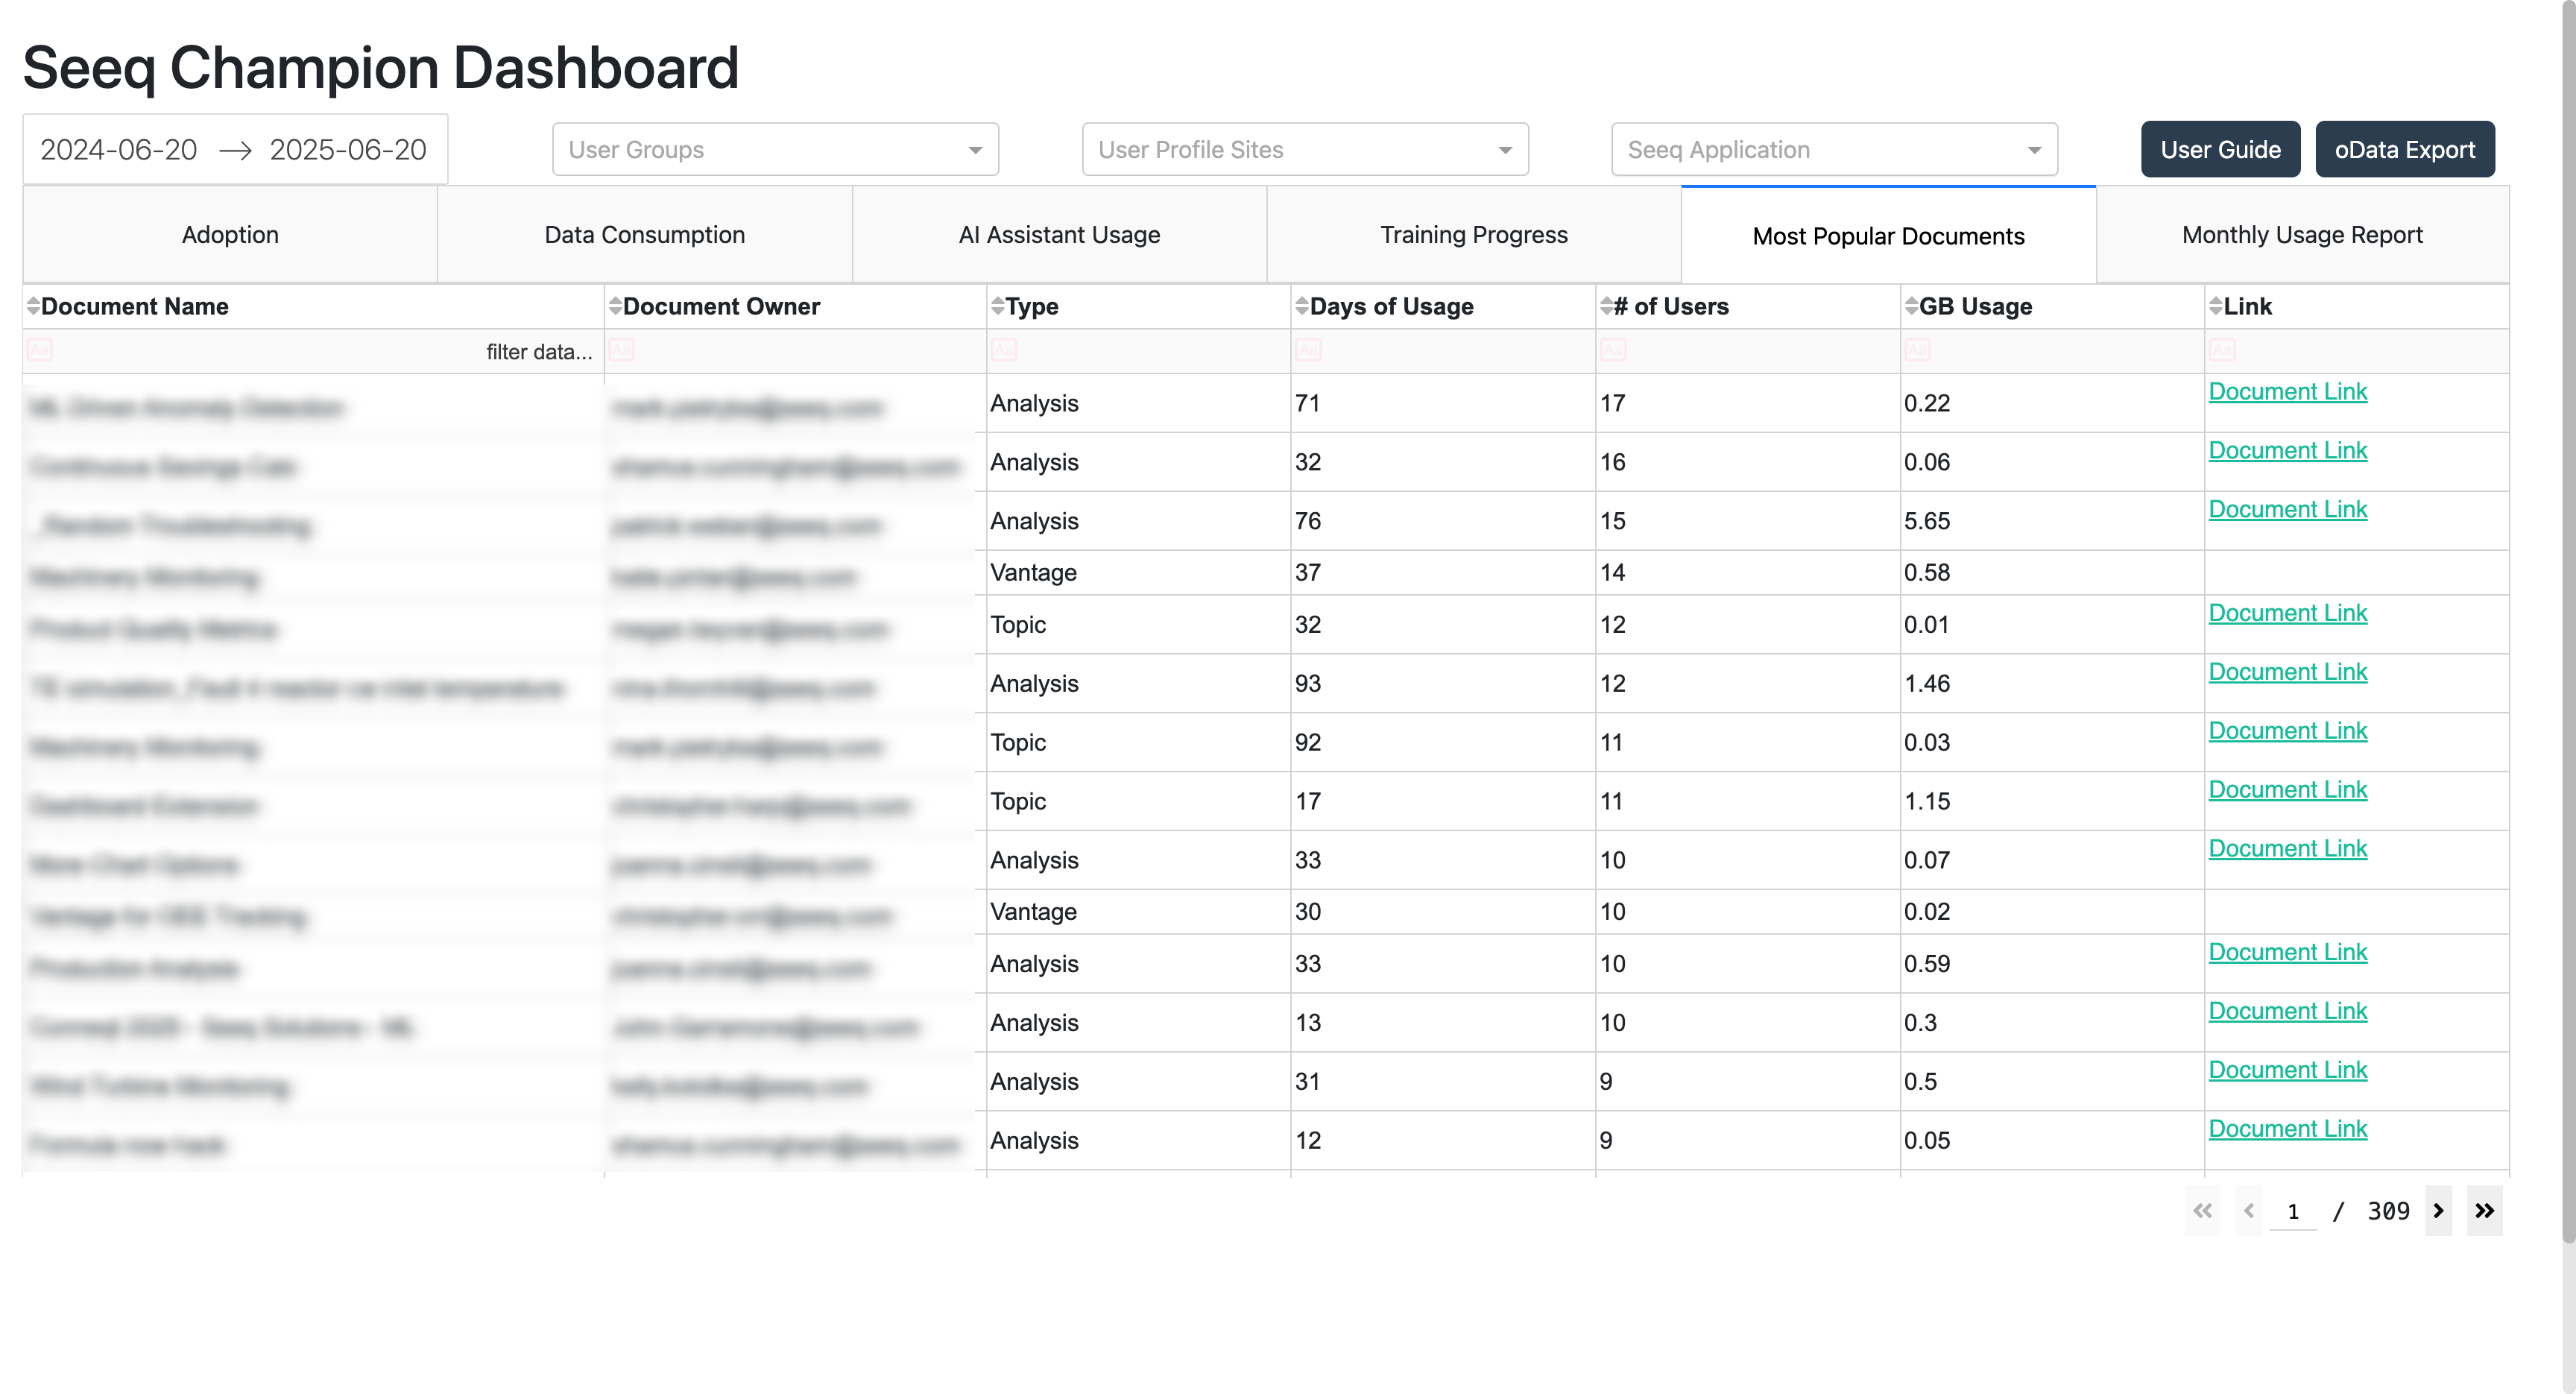Switch to the Data Consumption tab
The height and width of the screenshot is (1394, 2576).
click(x=645, y=235)
